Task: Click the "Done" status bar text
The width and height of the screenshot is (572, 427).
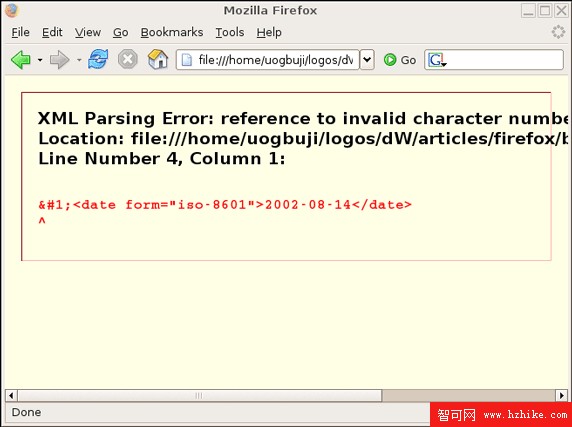Action: click(26, 412)
